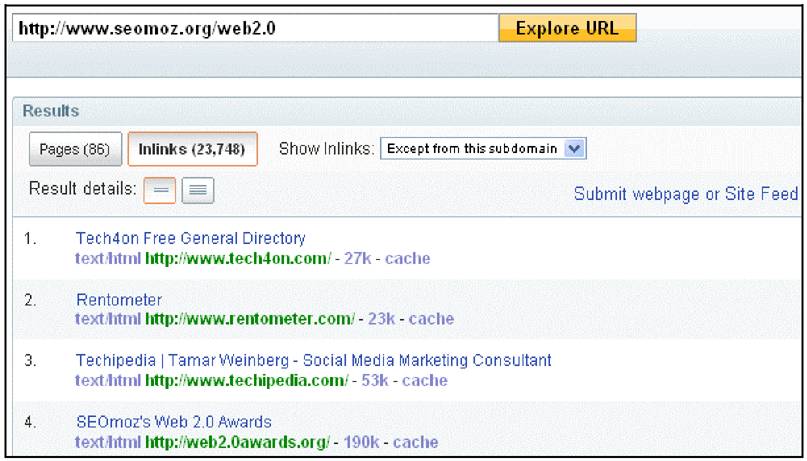Open cache for the rentometer.com result
This screenshot has height=461, width=807.
(431, 319)
